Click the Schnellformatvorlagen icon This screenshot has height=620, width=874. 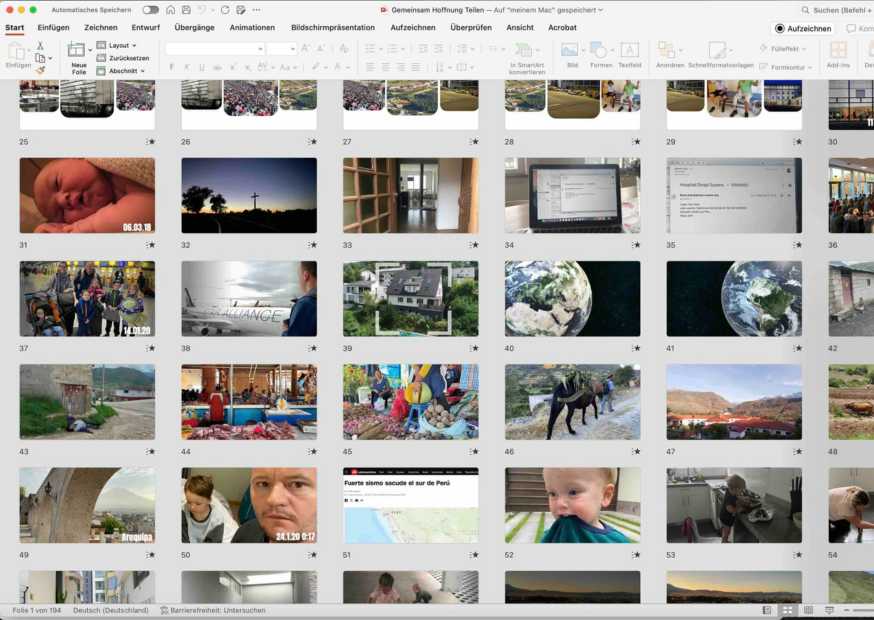(x=717, y=50)
